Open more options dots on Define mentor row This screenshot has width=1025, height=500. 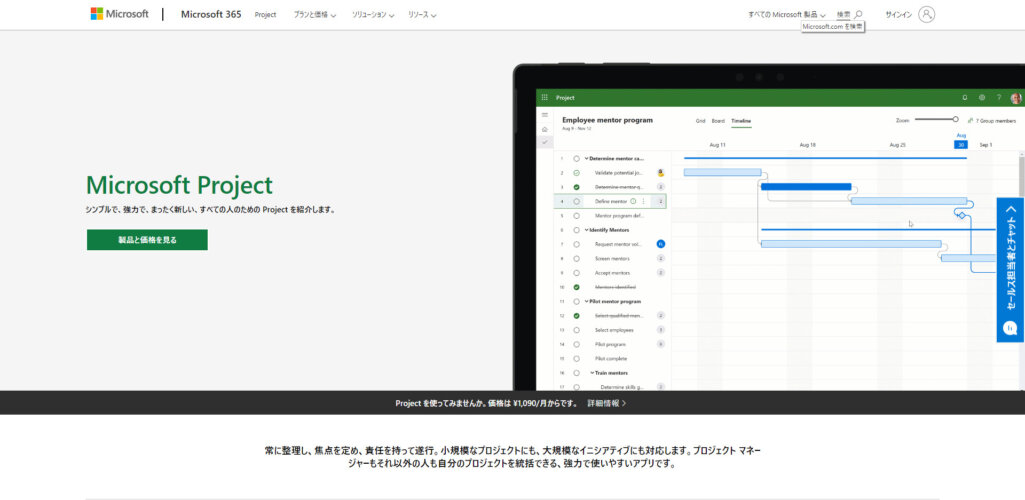643,201
